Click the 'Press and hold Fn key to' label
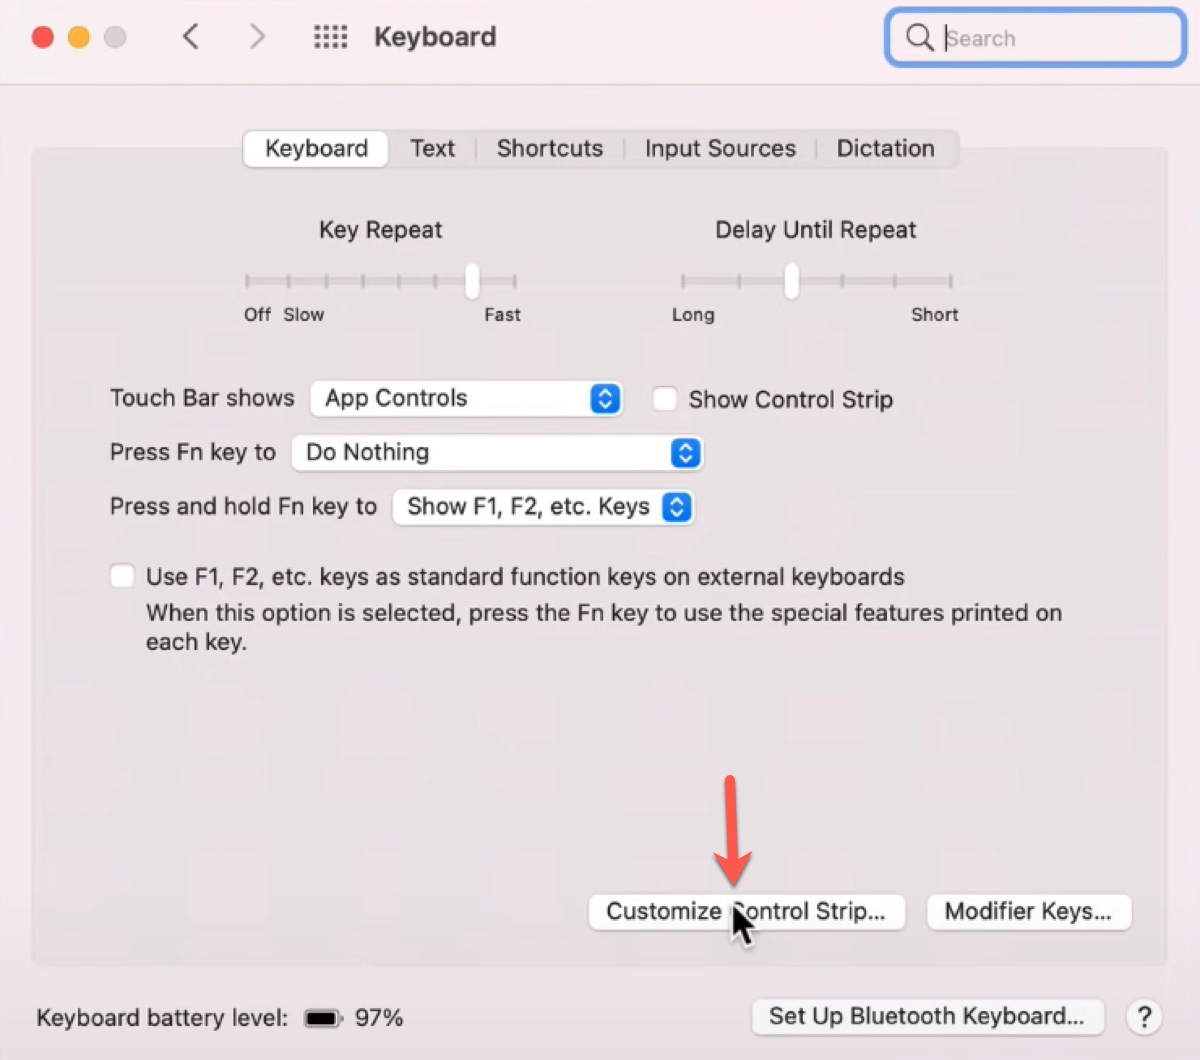The image size is (1200, 1060). click(x=243, y=506)
